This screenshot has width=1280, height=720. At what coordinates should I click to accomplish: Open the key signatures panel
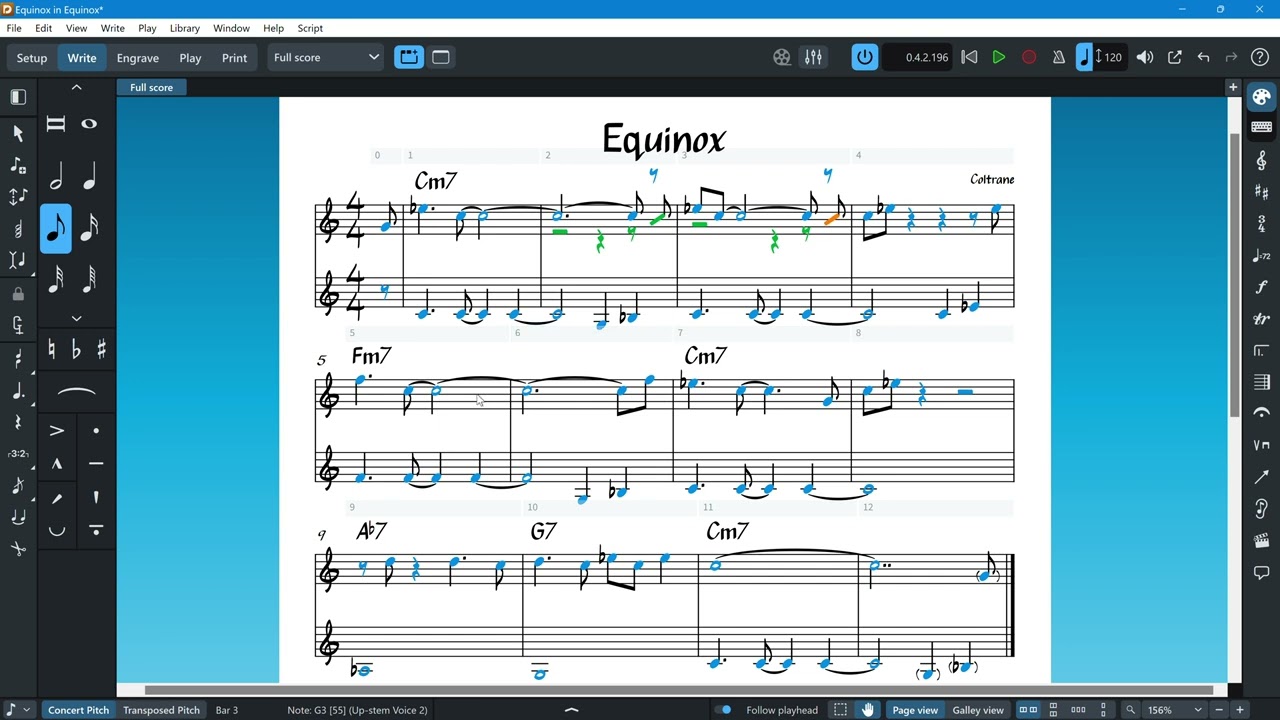coord(1261,192)
